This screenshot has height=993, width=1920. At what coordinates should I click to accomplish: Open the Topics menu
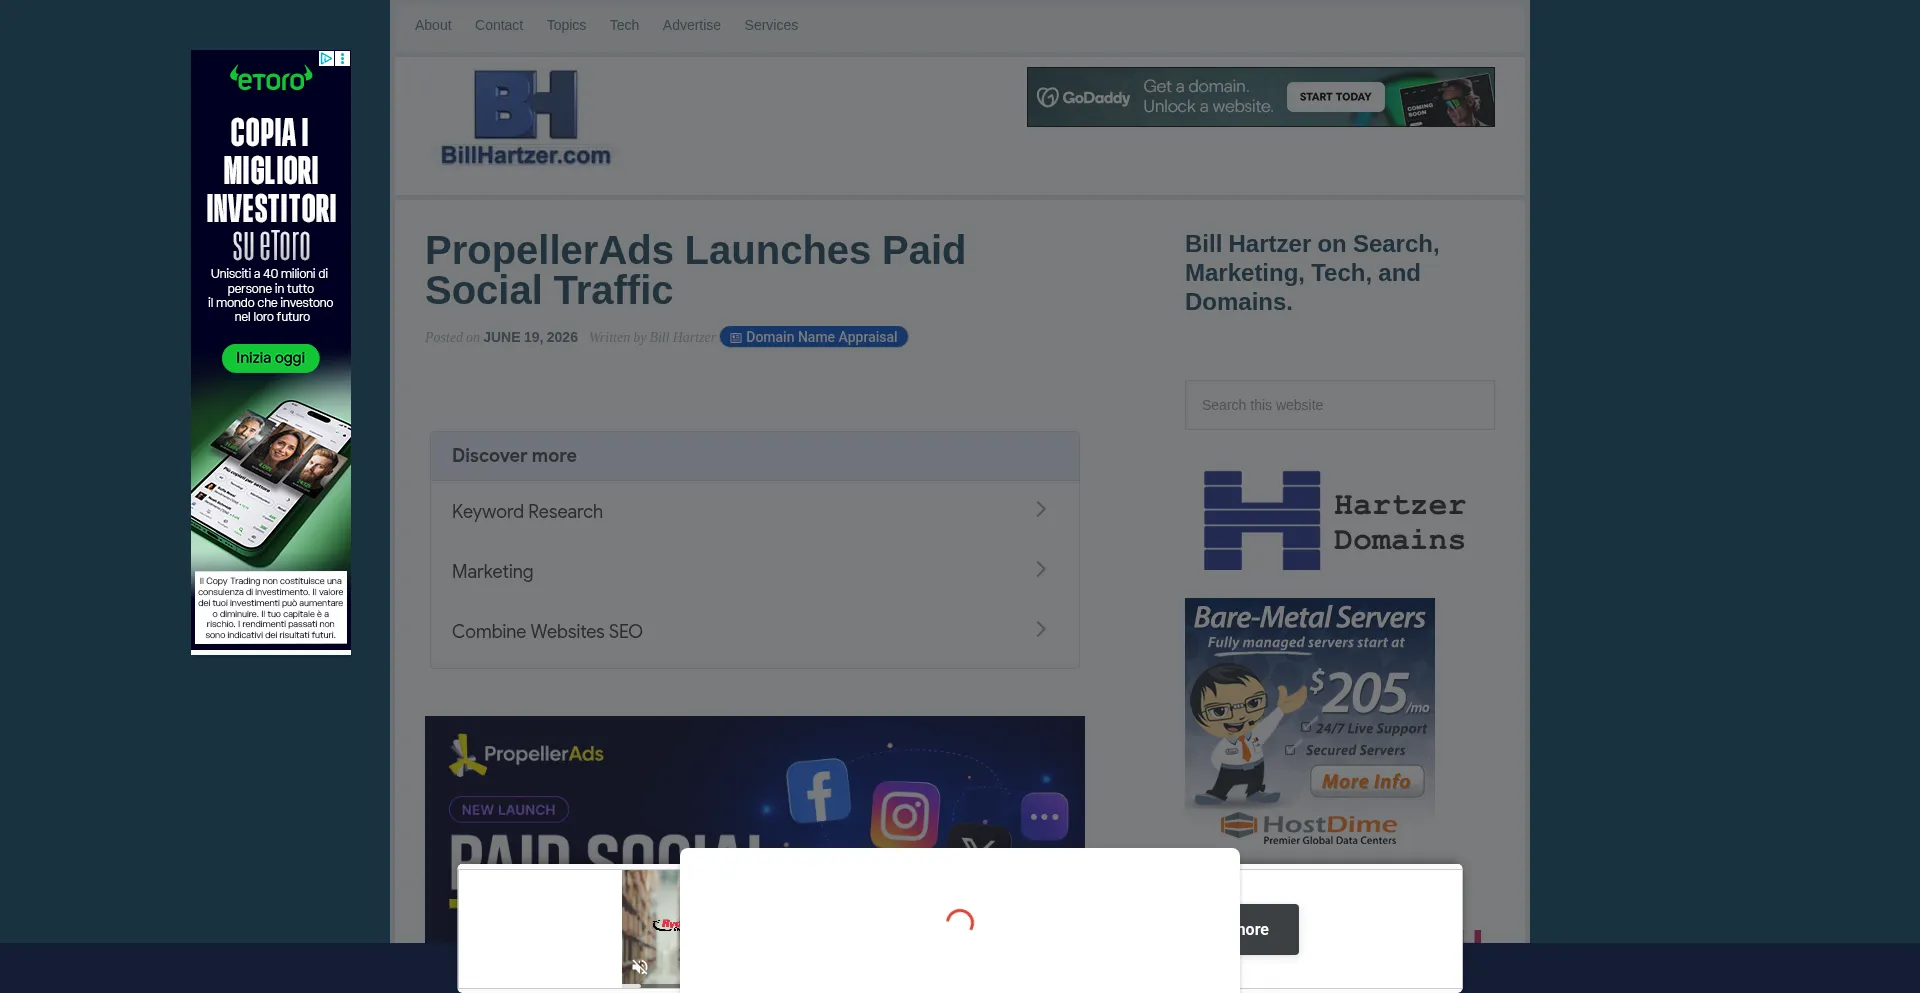(x=566, y=25)
